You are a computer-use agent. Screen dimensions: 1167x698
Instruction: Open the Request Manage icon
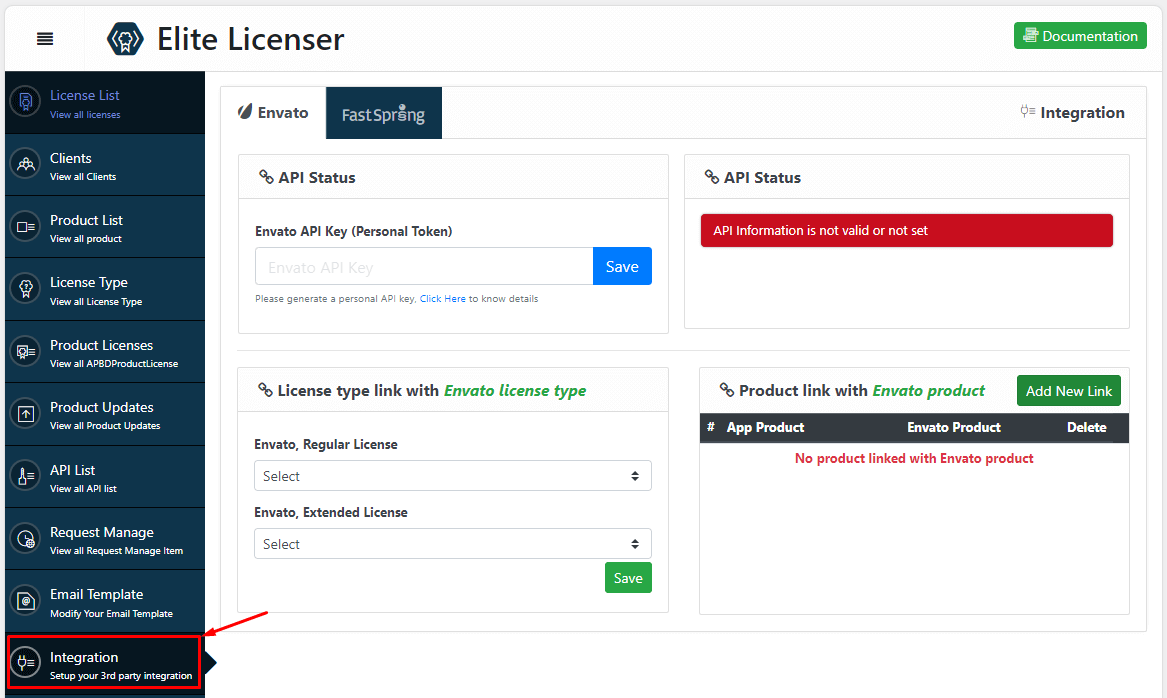pyautogui.click(x=25, y=538)
